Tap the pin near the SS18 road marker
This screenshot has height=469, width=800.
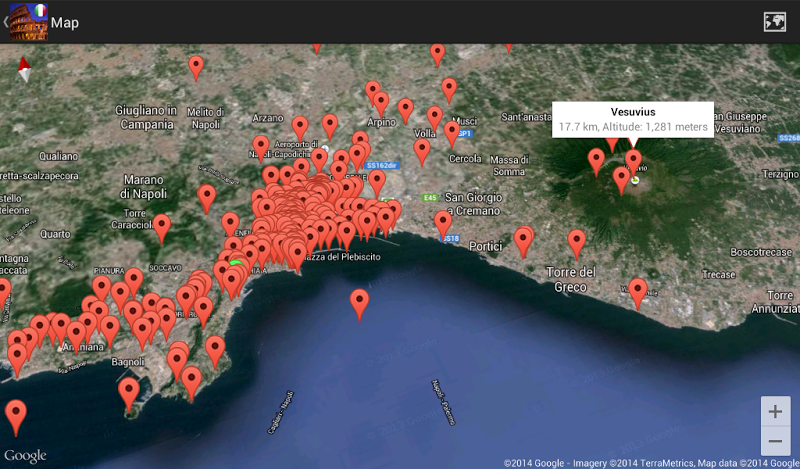point(443,225)
